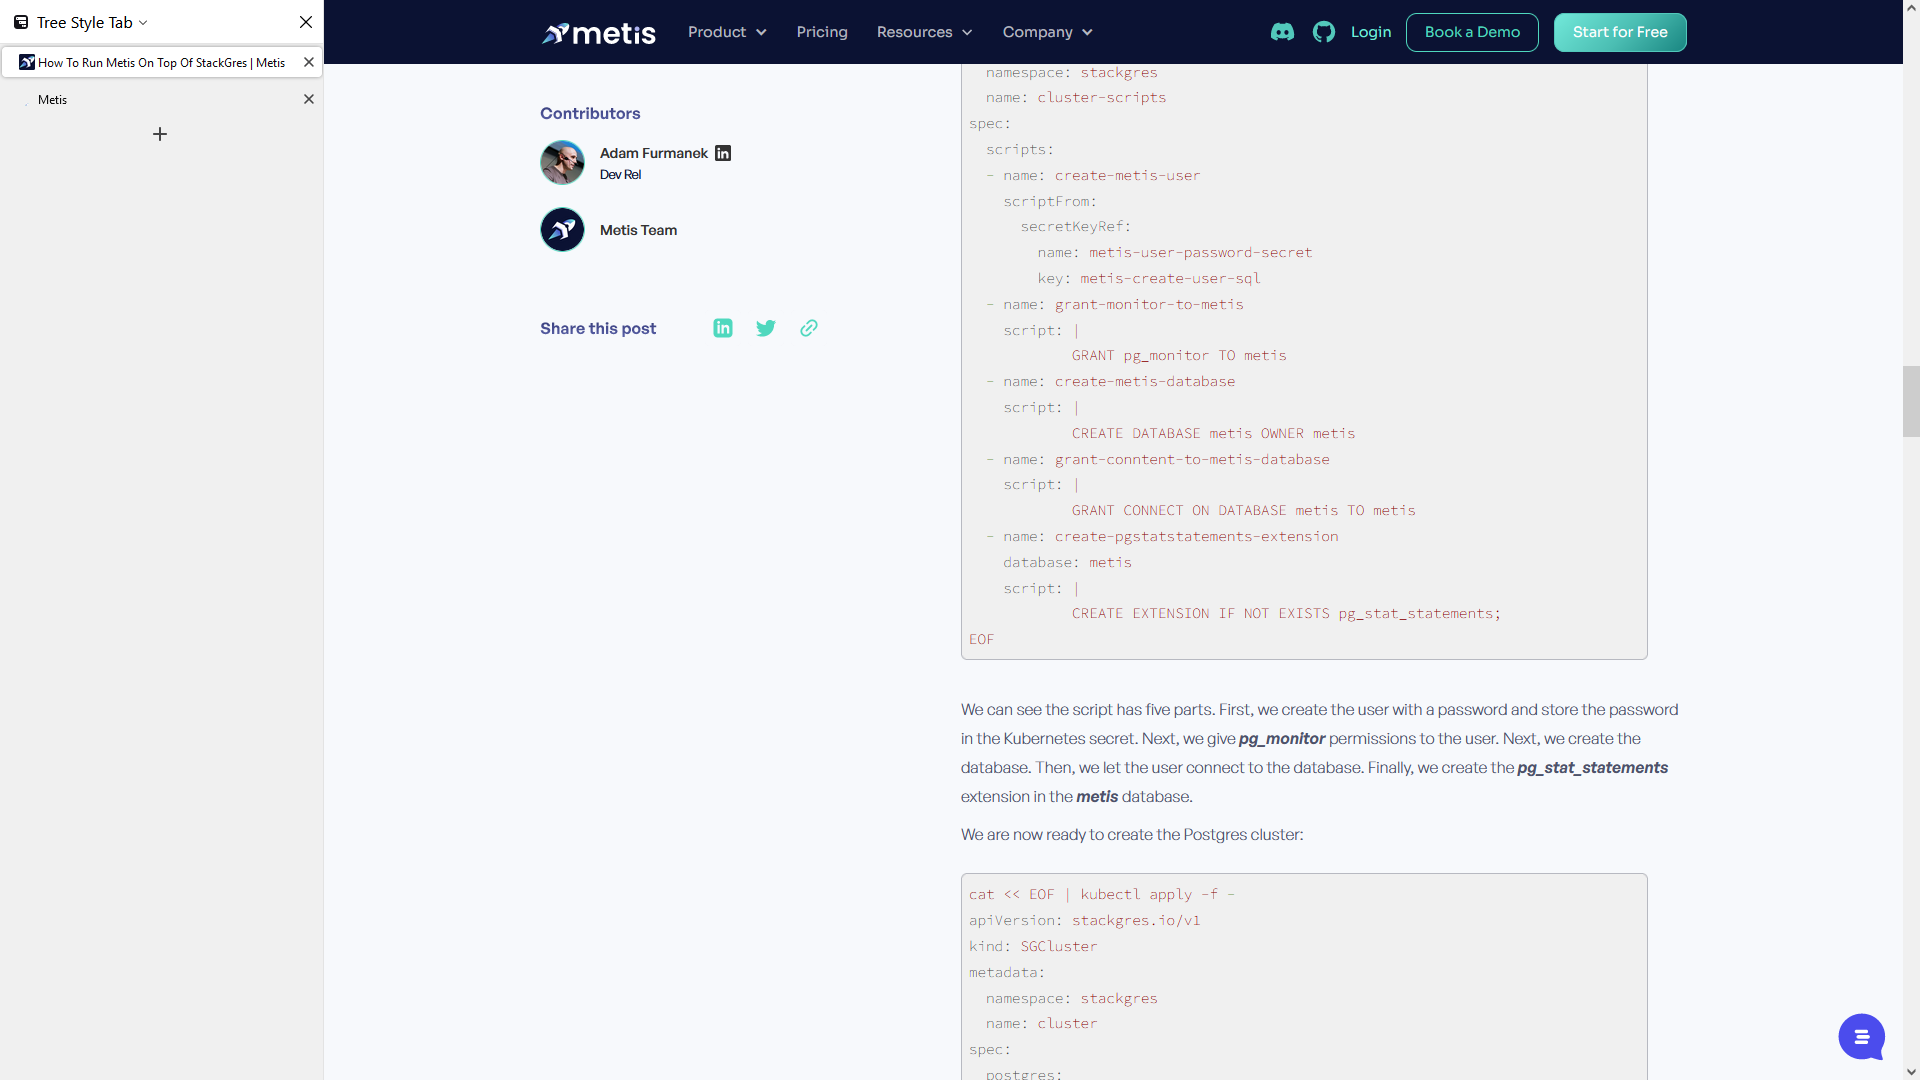Open the chat widget bubble
The width and height of the screenshot is (1920, 1080).
point(1861,1037)
